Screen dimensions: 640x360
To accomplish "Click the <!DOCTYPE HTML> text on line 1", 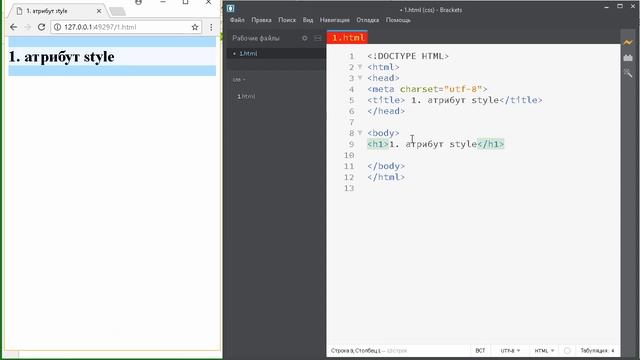I will 408,56.
